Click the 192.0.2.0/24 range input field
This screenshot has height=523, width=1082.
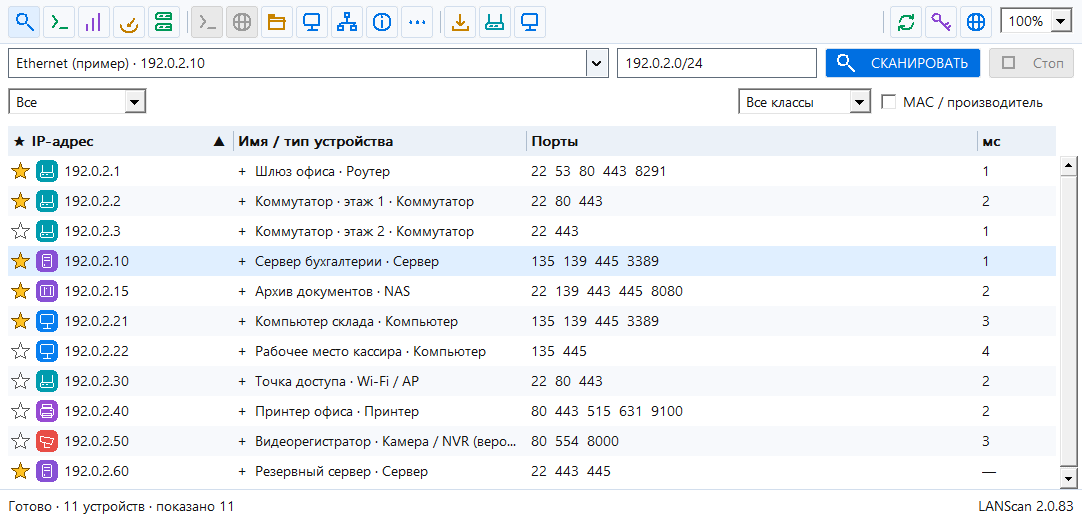716,63
